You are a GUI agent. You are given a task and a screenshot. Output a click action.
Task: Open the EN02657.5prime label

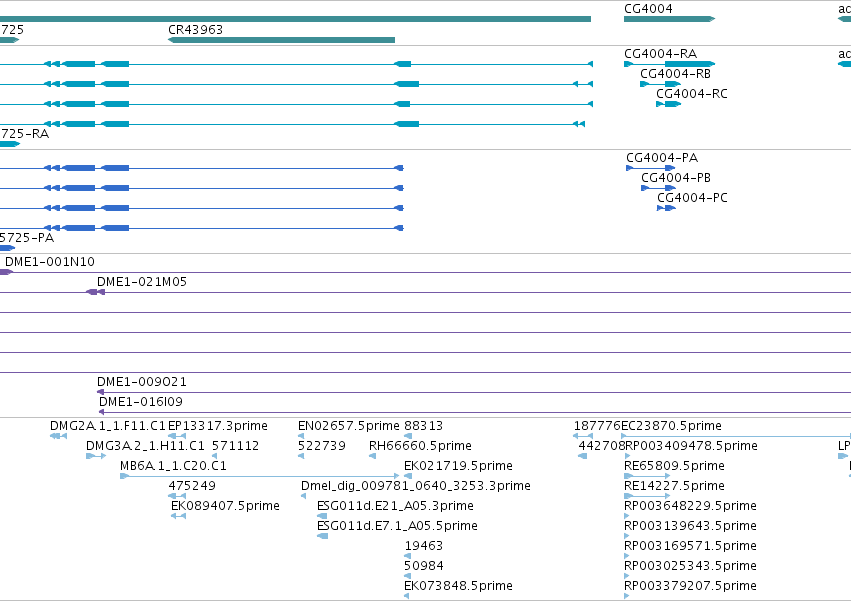click(x=348, y=426)
